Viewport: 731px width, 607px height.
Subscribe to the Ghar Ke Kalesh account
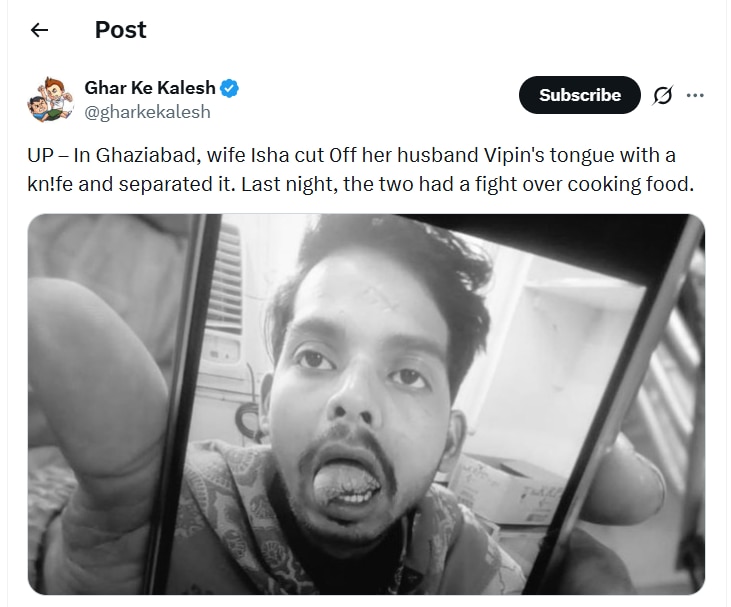click(x=580, y=95)
